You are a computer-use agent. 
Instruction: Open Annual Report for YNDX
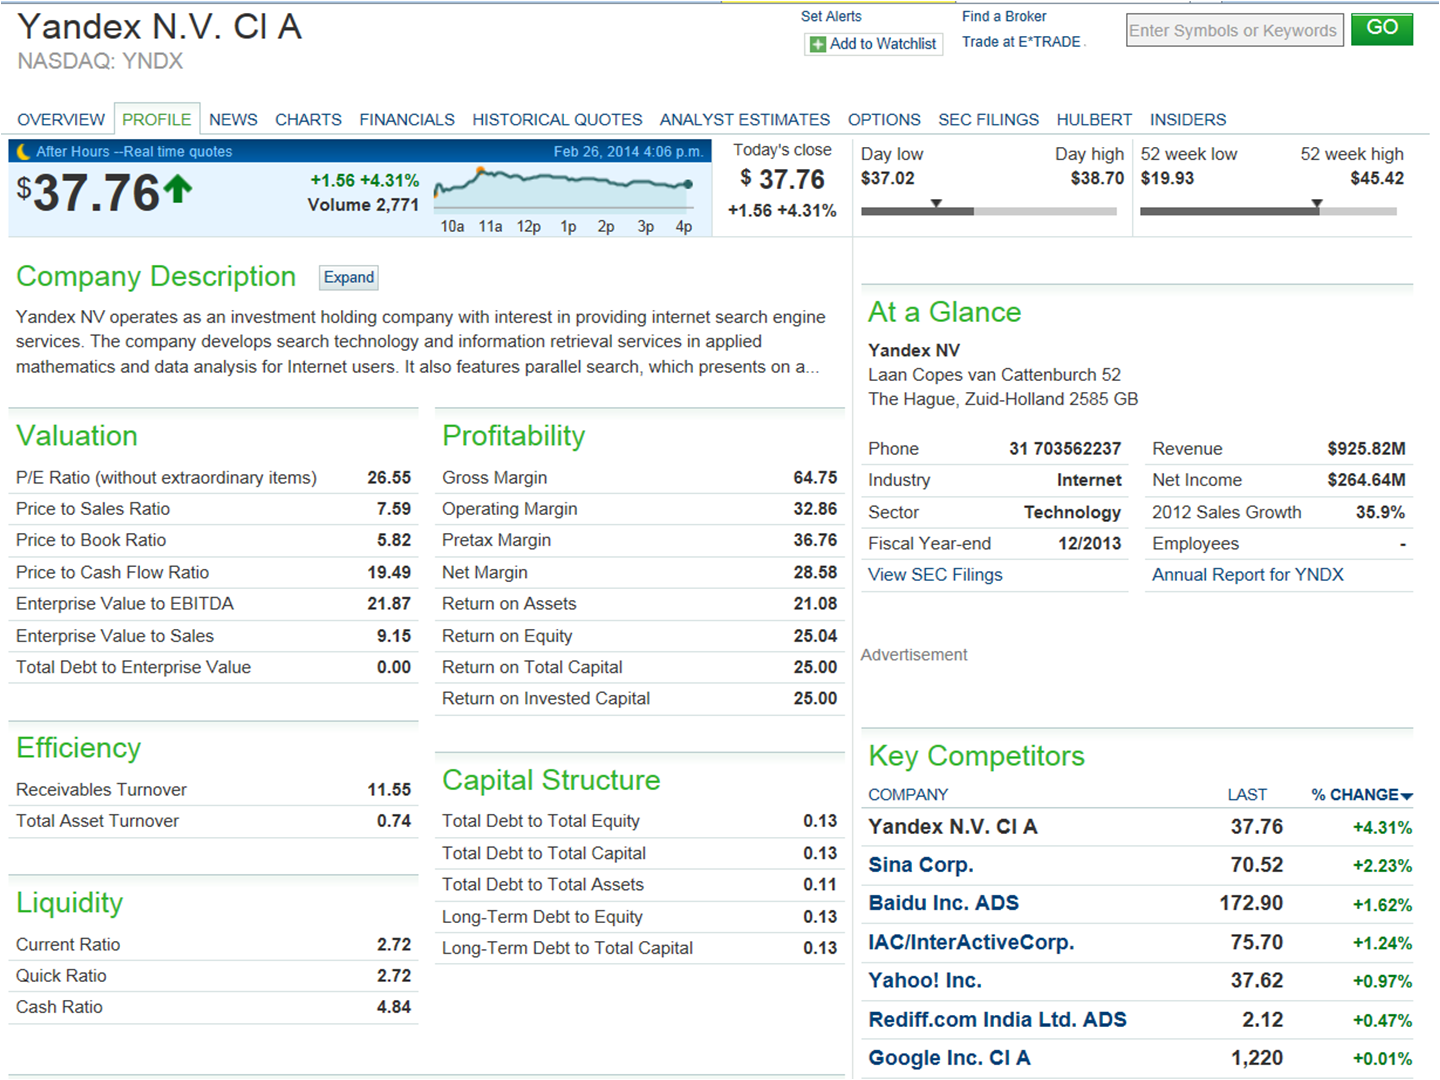click(x=1247, y=574)
